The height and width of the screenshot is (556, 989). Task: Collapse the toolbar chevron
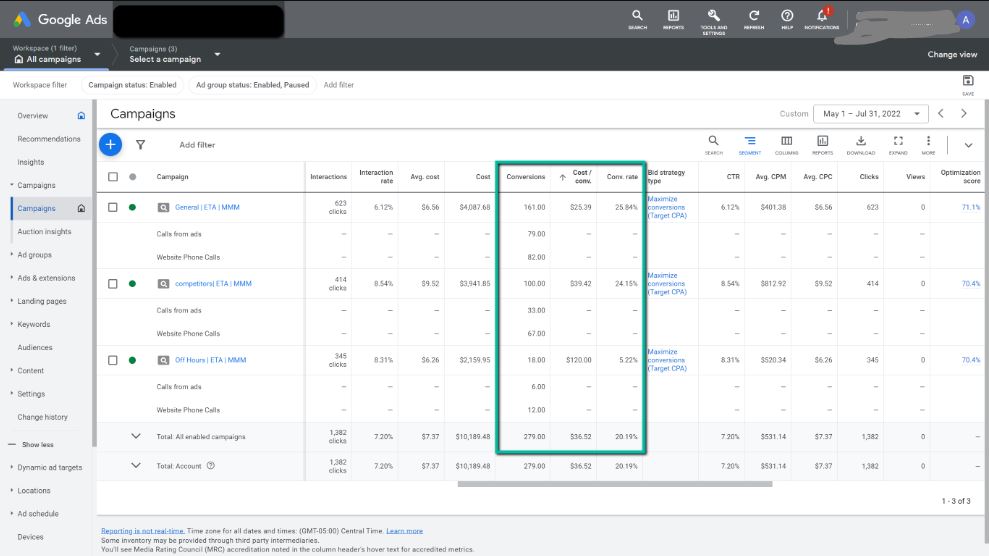pyautogui.click(x=968, y=145)
